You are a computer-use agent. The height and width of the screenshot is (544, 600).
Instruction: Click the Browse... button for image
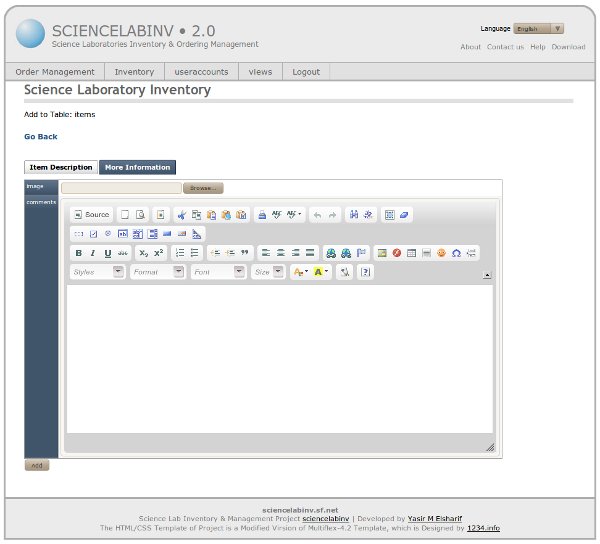click(x=203, y=188)
